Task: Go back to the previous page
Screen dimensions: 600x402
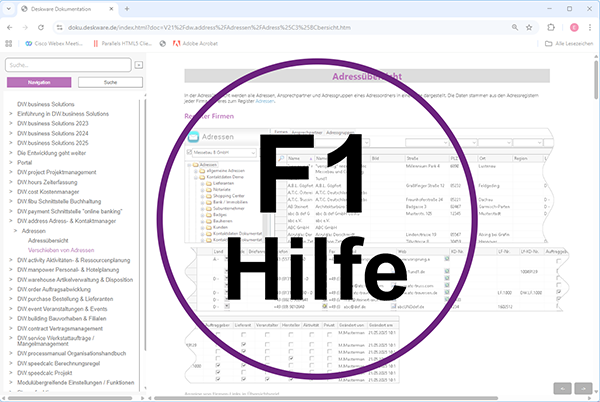Action: 10,28
